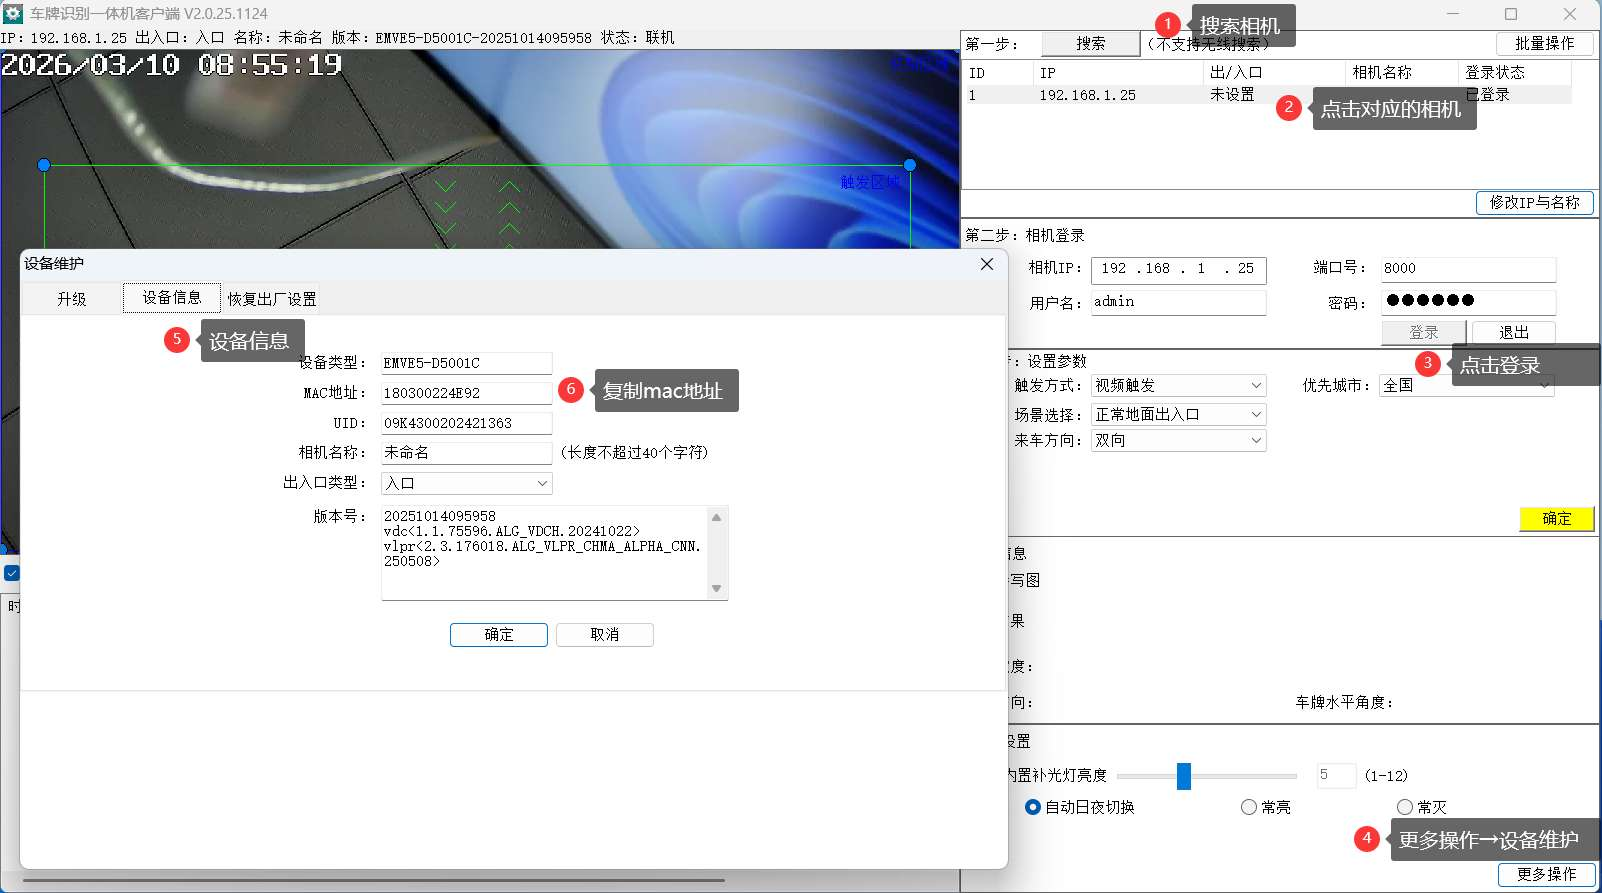Image resolution: width=1602 pixels, height=893 pixels.
Task: Click the up arrow in 版本号 box
Action: pyautogui.click(x=716, y=517)
